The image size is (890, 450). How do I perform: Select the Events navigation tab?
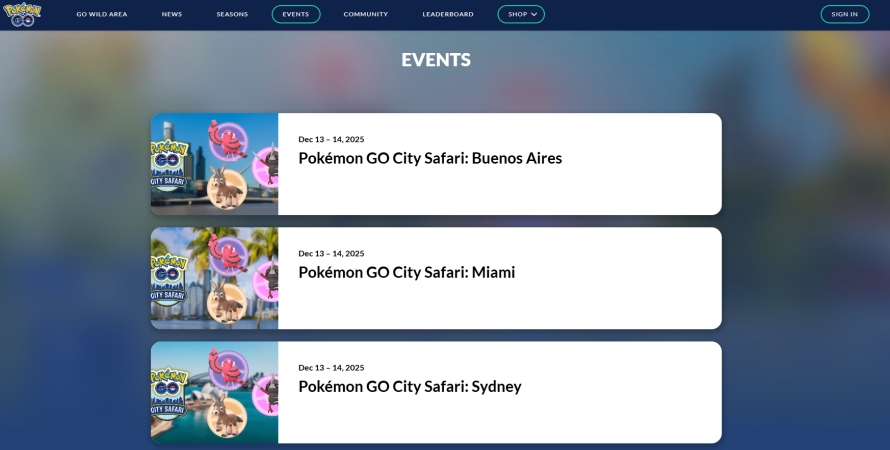[296, 14]
